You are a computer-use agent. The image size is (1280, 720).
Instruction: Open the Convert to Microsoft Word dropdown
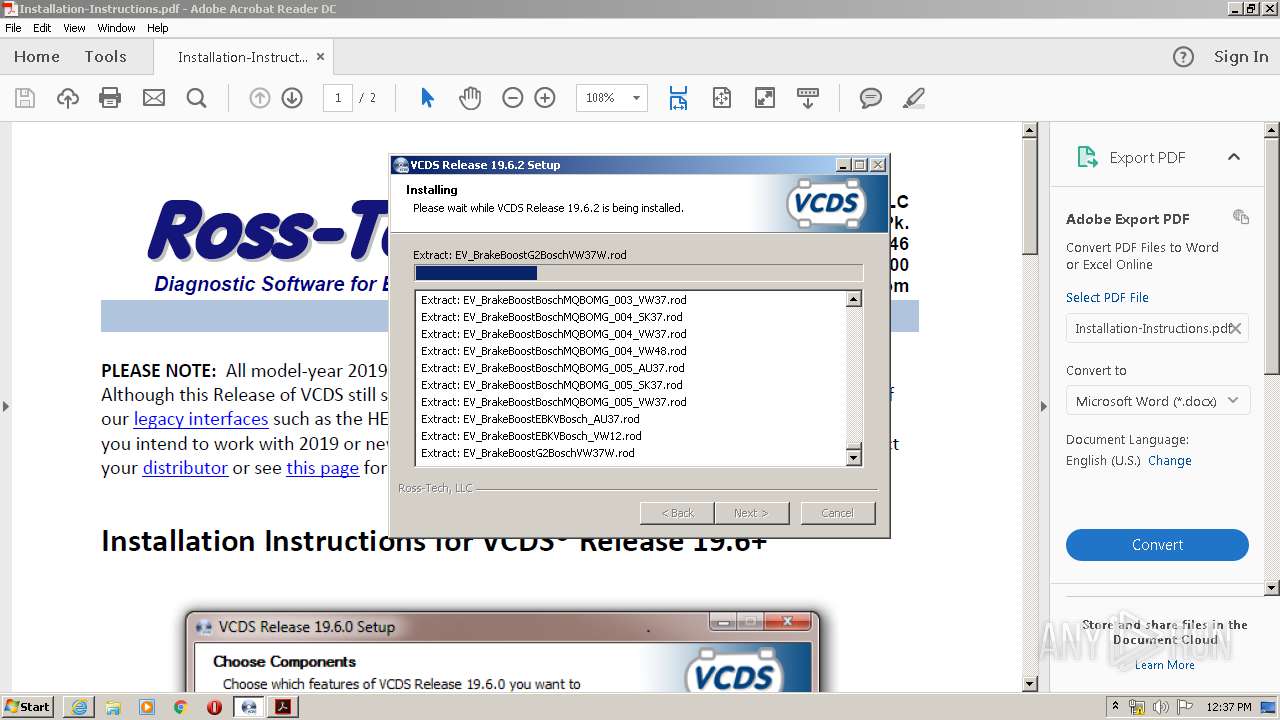[1157, 401]
